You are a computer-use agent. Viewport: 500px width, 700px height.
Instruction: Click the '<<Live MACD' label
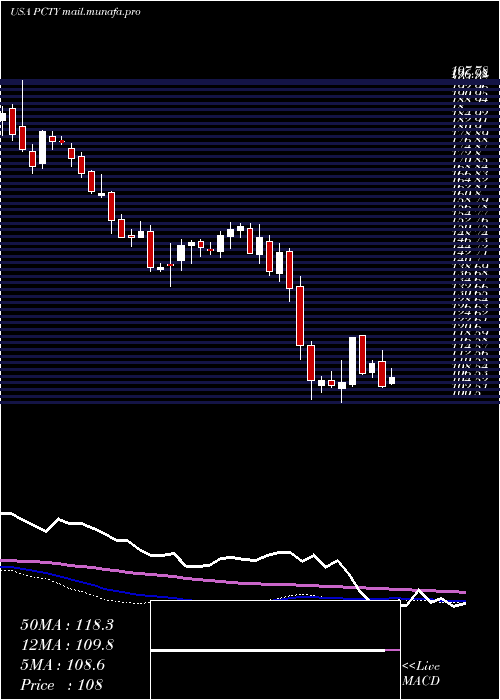click(421, 674)
